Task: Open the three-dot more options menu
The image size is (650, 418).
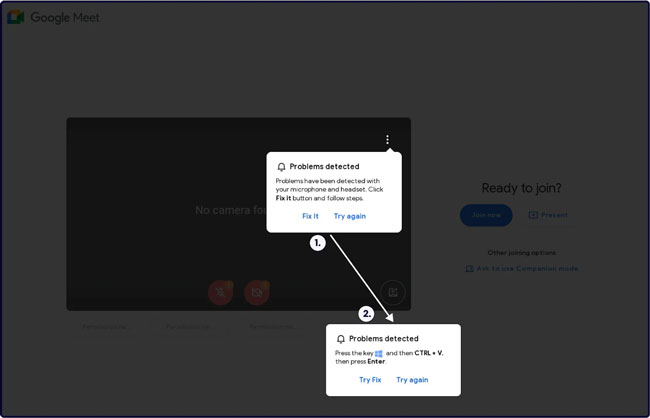Action: tap(387, 140)
